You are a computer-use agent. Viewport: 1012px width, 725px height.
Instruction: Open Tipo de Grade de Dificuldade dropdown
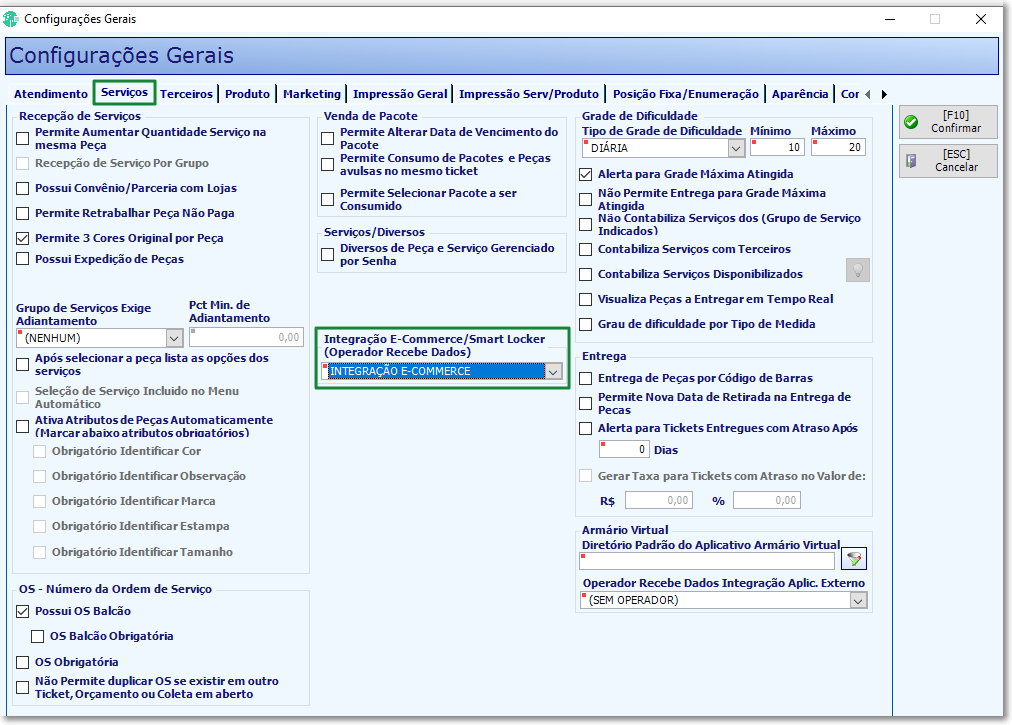736,148
